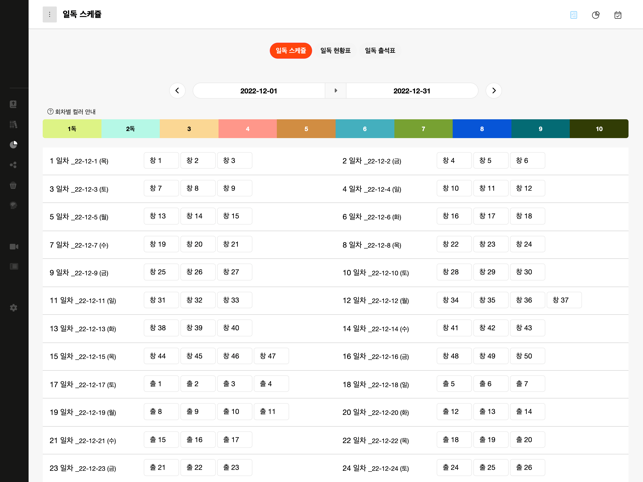Open settings gear icon in sidebar
This screenshot has width=643, height=482.
pyautogui.click(x=13, y=308)
